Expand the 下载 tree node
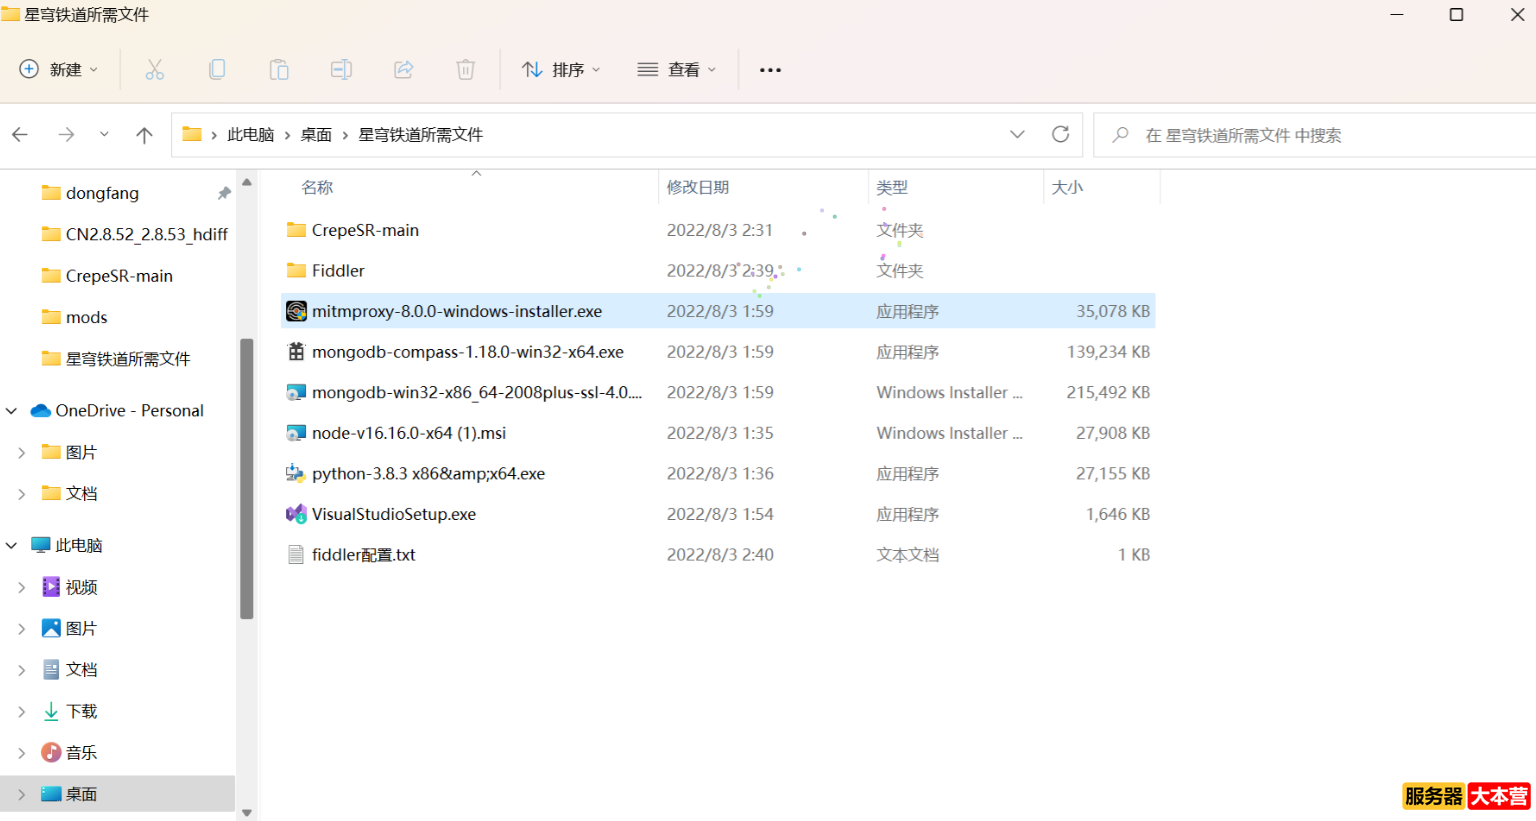Screen dimensions: 1536x821 (22, 711)
